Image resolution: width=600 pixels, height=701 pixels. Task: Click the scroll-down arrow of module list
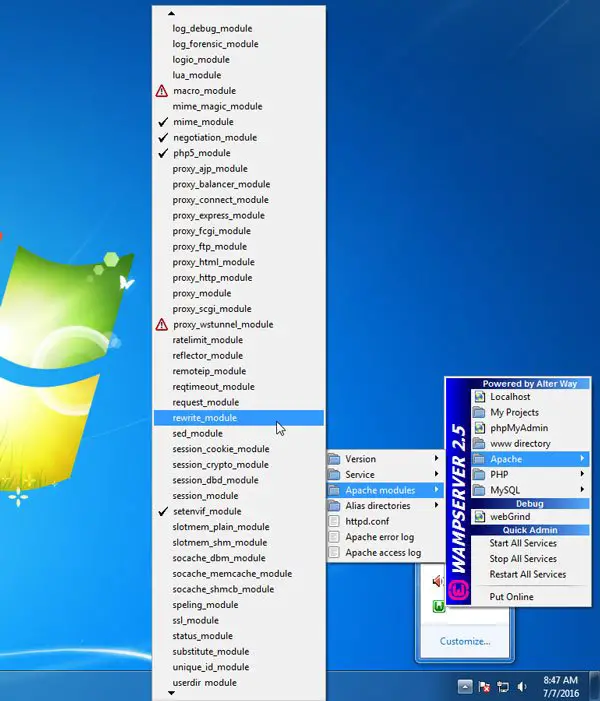[x=171, y=693]
